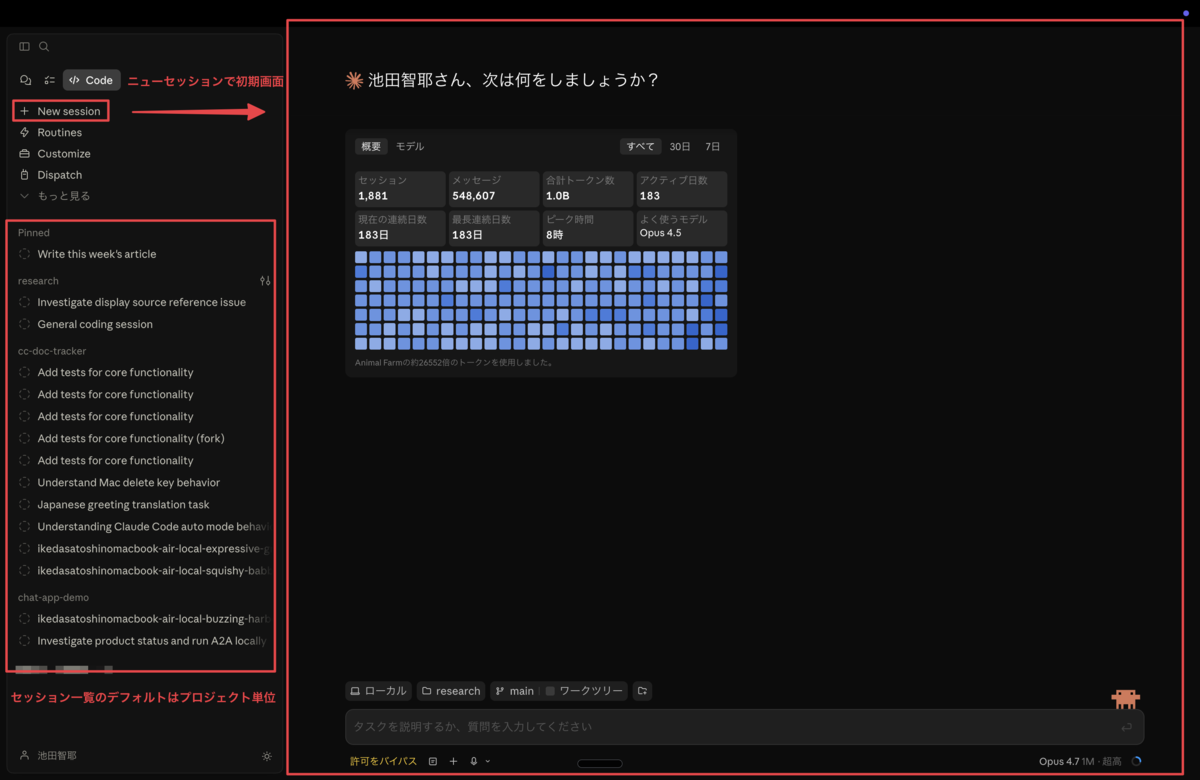Image resolution: width=1200 pixels, height=780 pixels.
Task: Click the enter-arrow send icon in input
Action: click(x=1126, y=727)
